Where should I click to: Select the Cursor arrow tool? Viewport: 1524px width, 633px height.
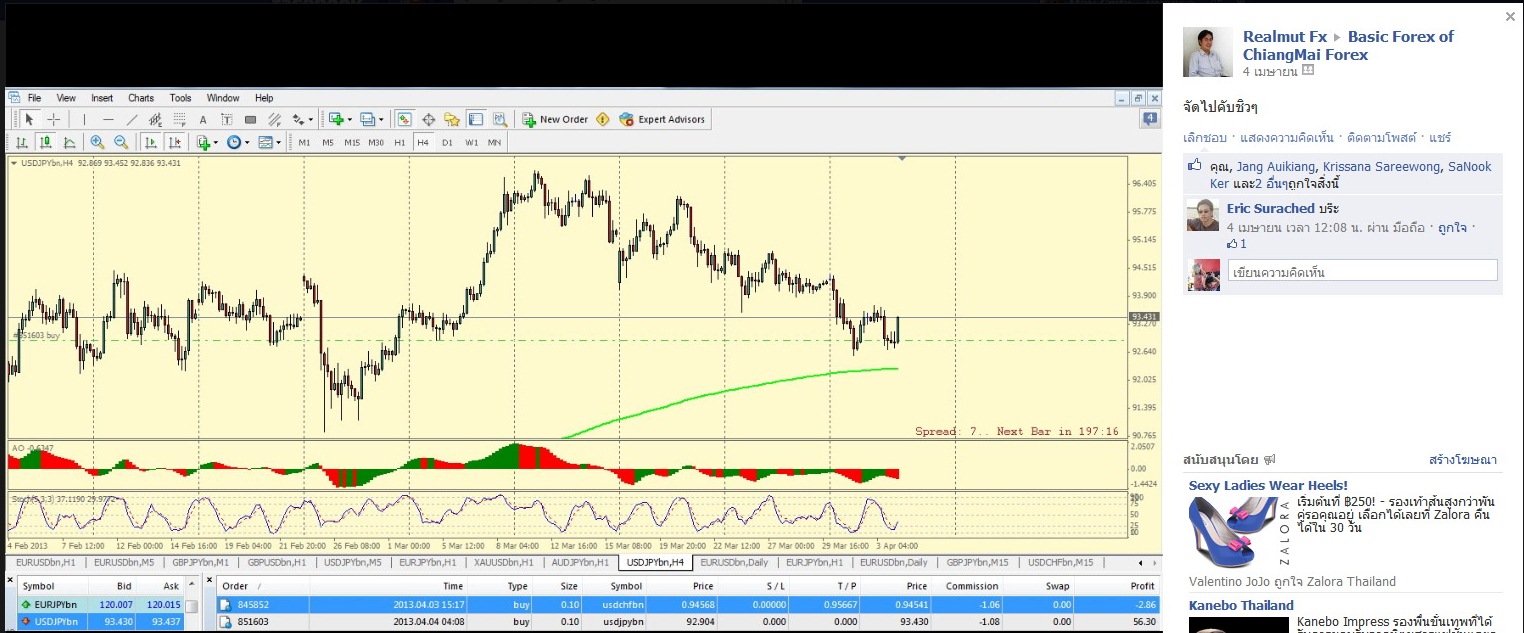(29, 119)
